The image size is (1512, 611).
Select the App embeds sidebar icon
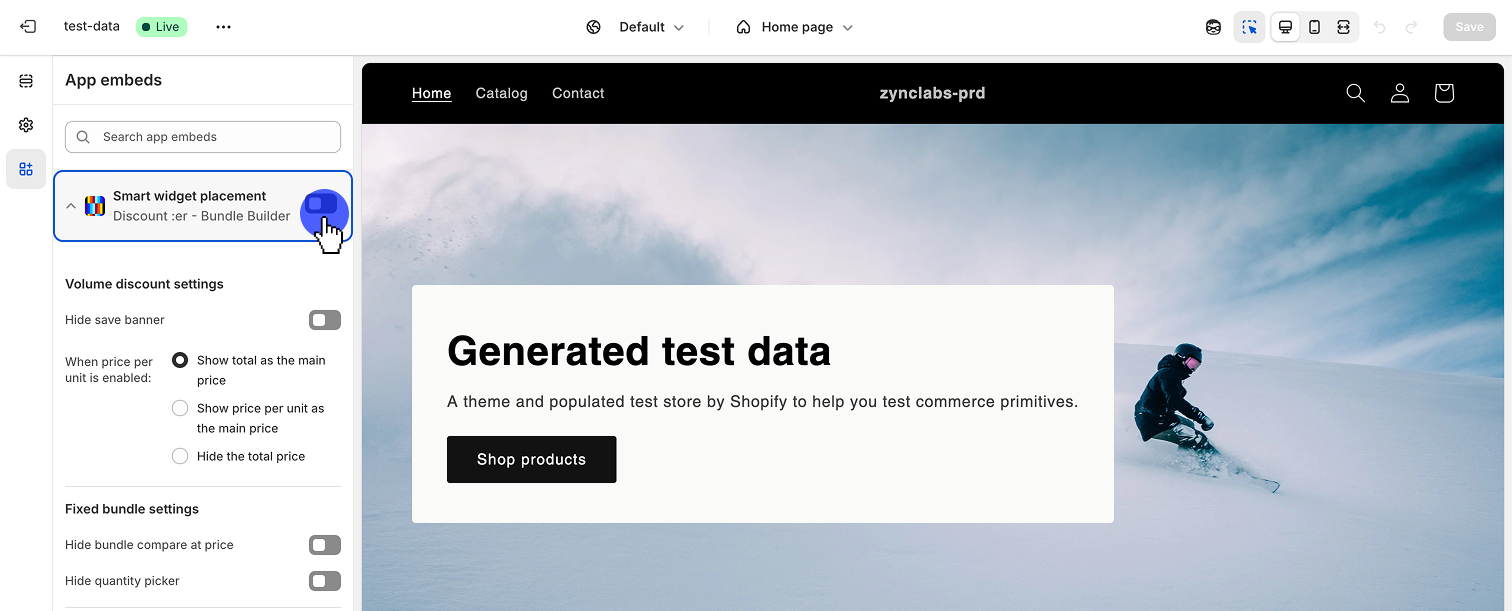pos(26,169)
